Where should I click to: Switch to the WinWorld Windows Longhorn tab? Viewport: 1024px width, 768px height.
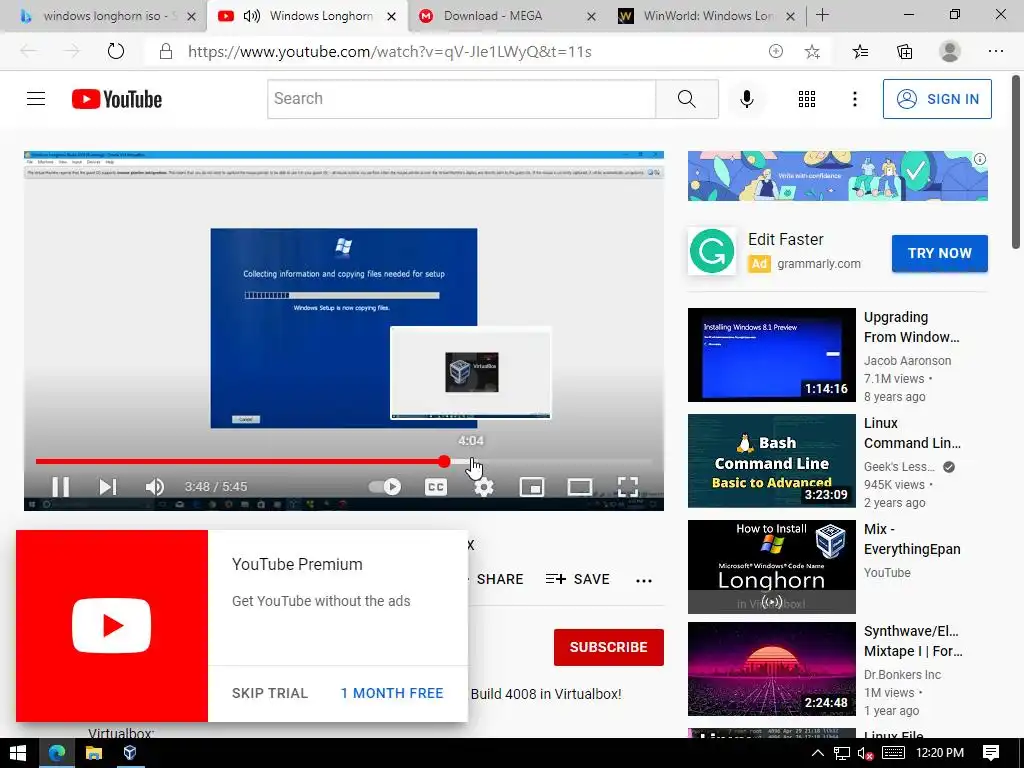(x=709, y=16)
